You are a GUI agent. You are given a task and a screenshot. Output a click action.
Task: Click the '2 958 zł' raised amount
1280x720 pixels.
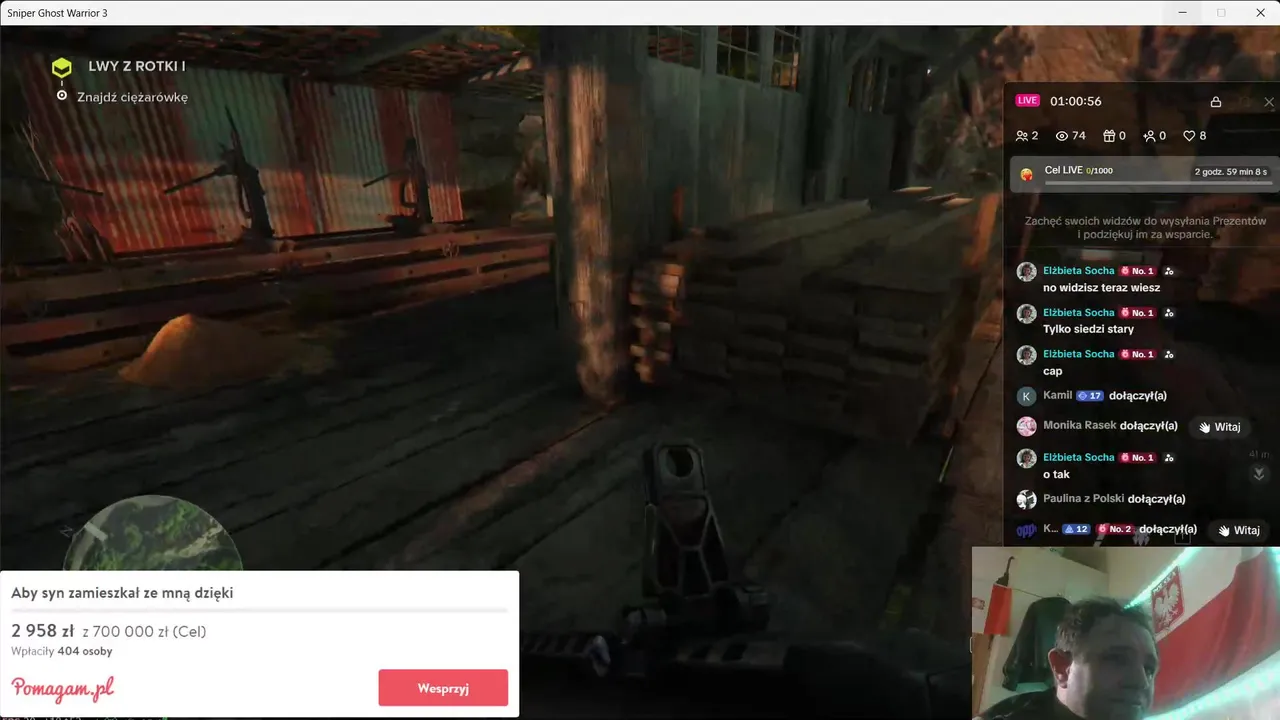pyautogui.click(x=43, y=631)
